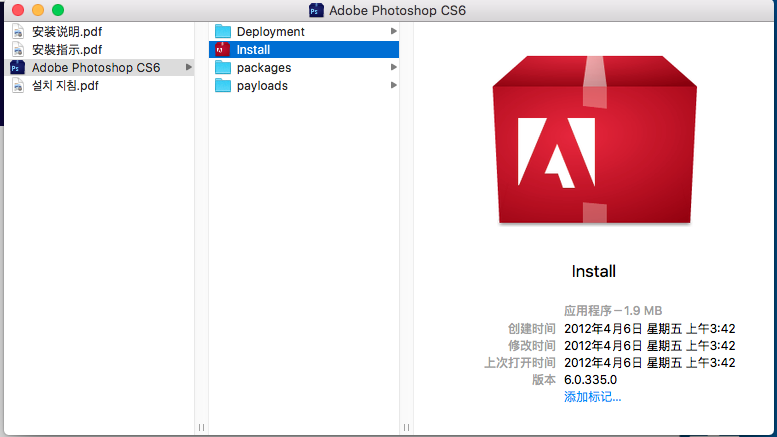Viewport: 777px width, 437px height.
Task: Click the Deployment folder icon
Action: (223, 32)
